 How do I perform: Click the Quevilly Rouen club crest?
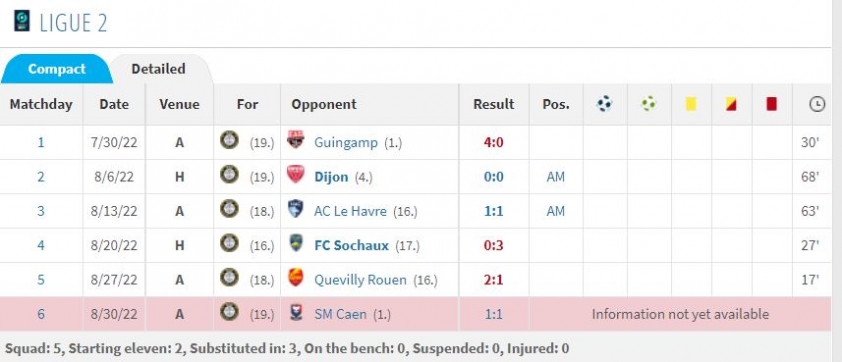click(x=295, y=278)
